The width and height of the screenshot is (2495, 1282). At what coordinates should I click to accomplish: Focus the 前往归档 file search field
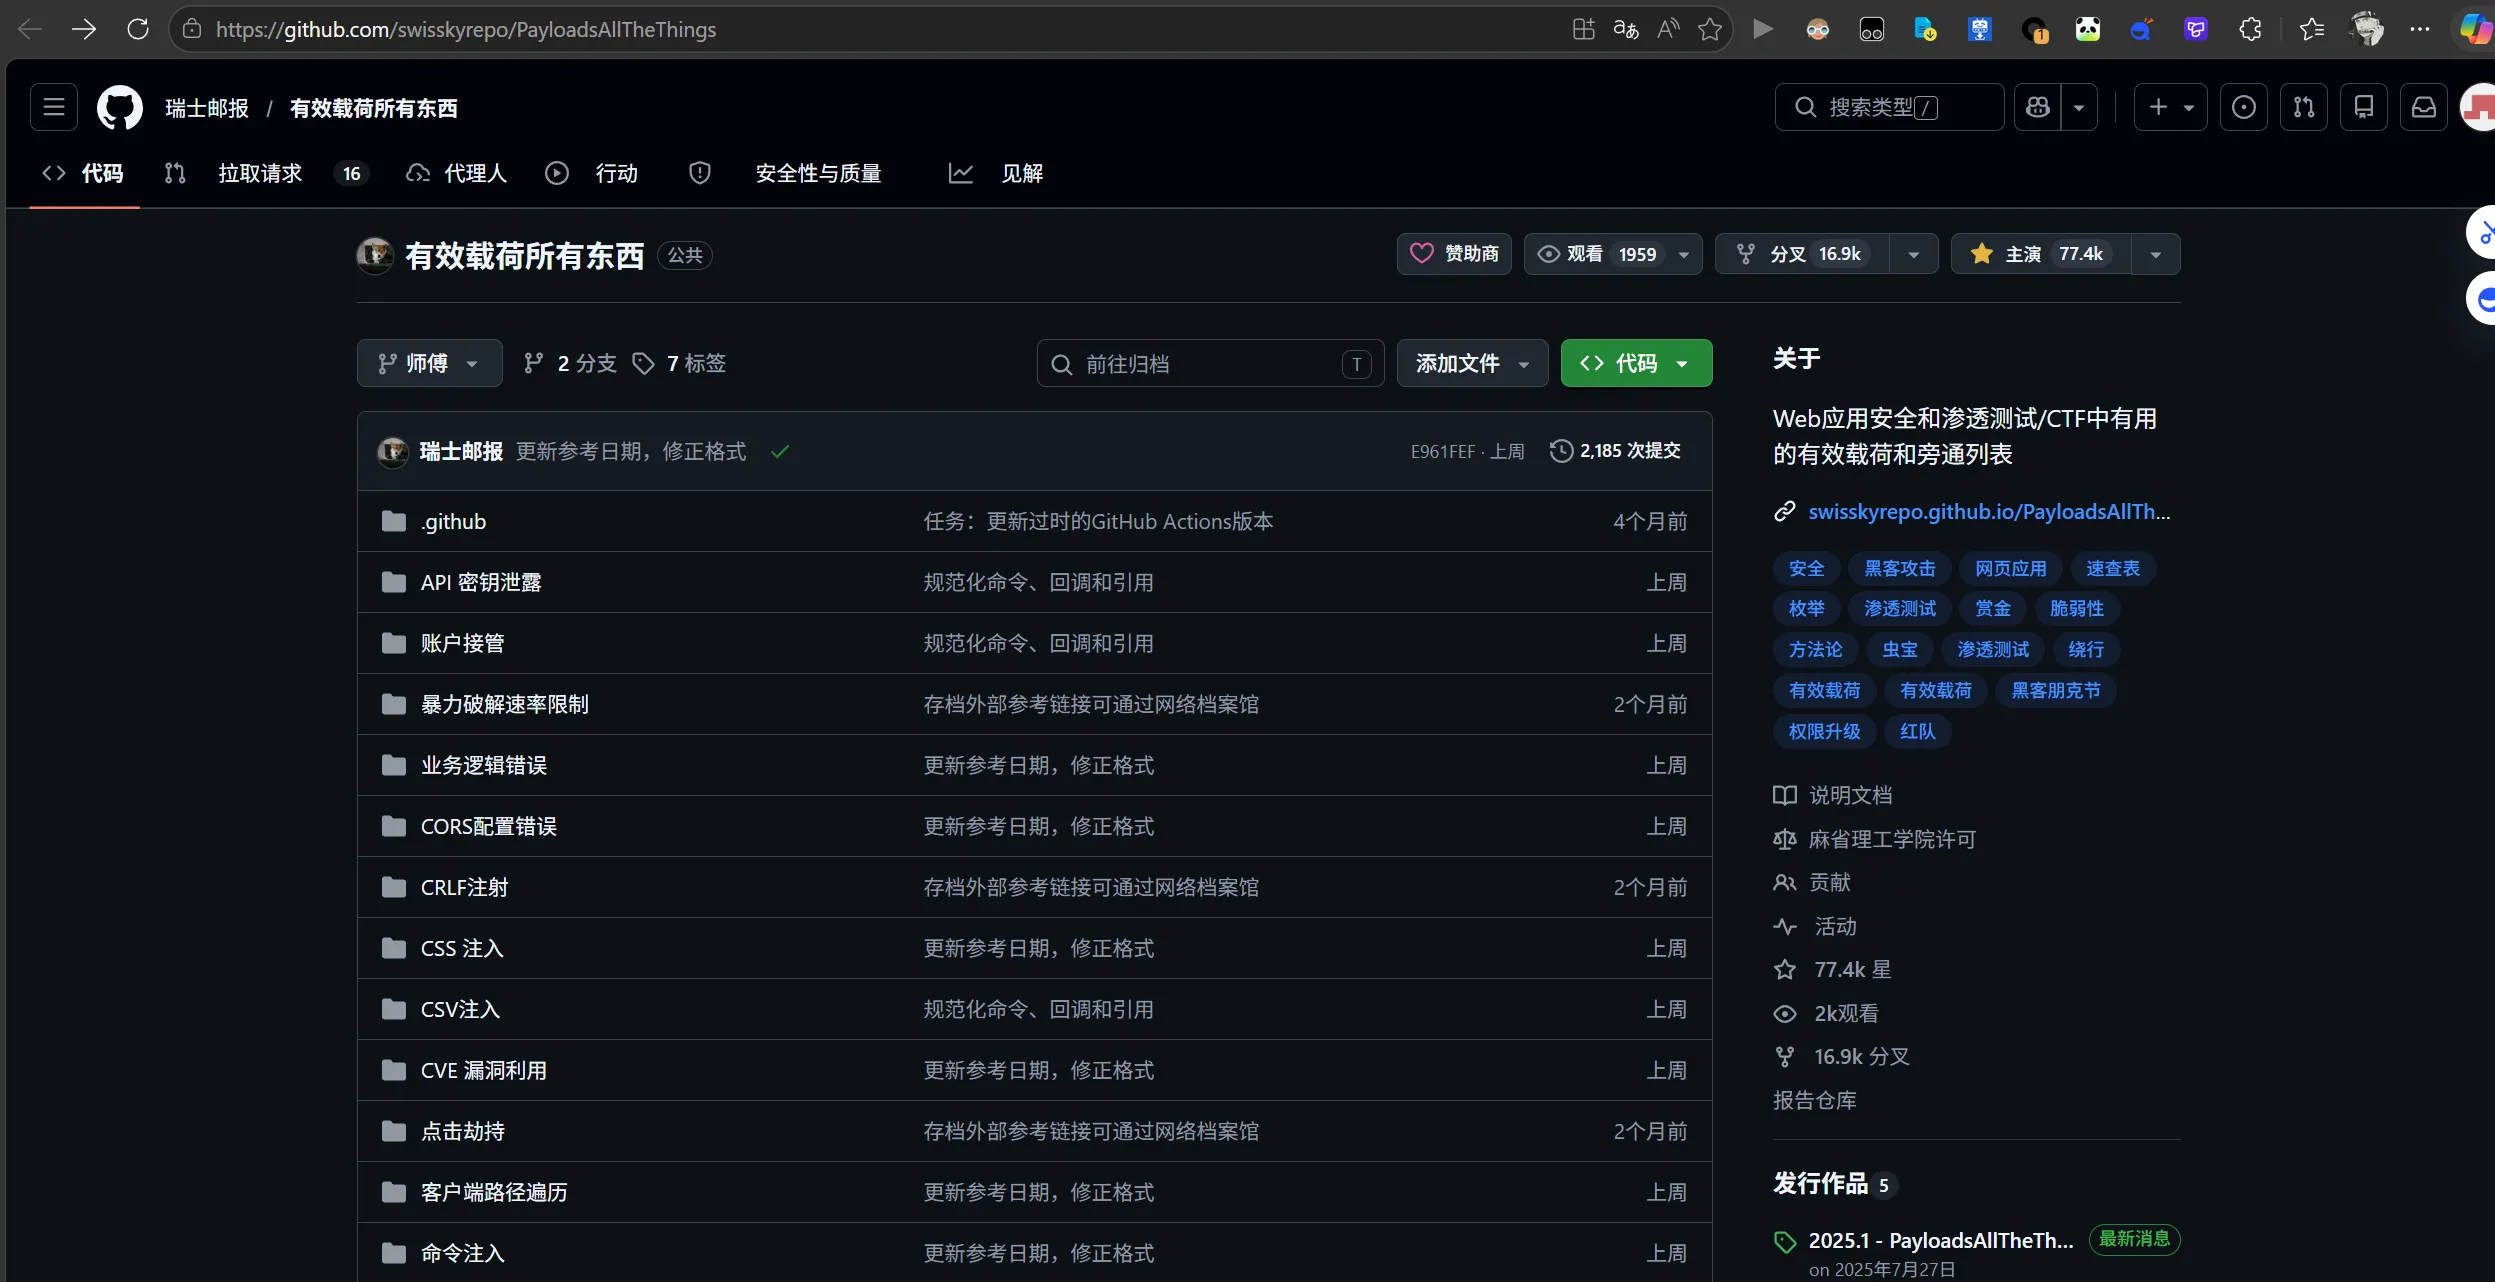point(1210,363)
